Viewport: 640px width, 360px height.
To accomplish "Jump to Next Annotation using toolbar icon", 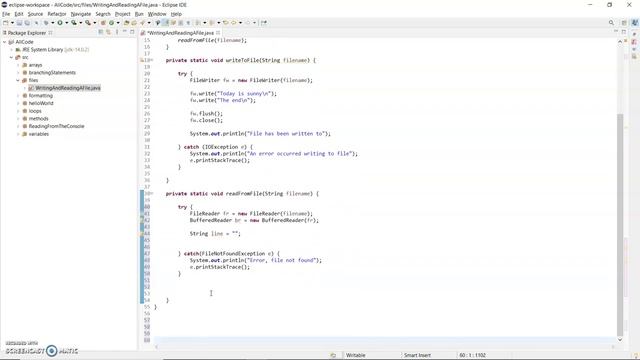I will tap(198, 23).
